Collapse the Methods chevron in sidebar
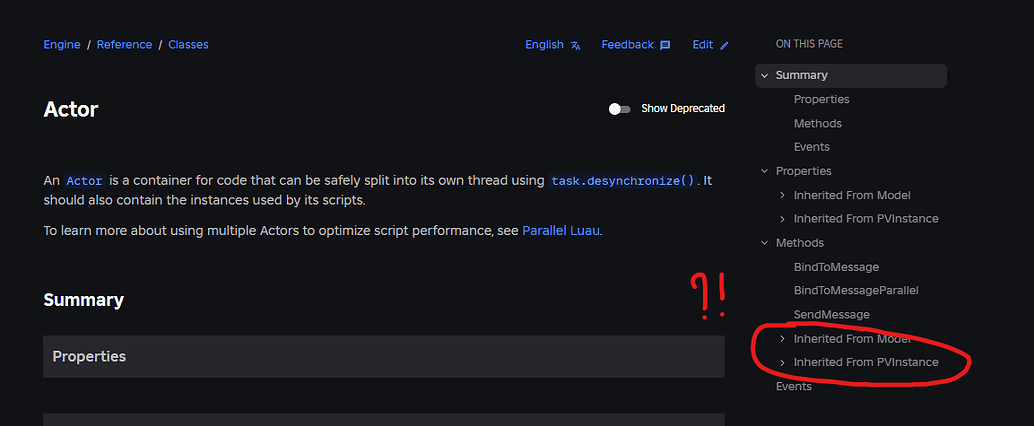1034x426 pixels. pos(764,243)
